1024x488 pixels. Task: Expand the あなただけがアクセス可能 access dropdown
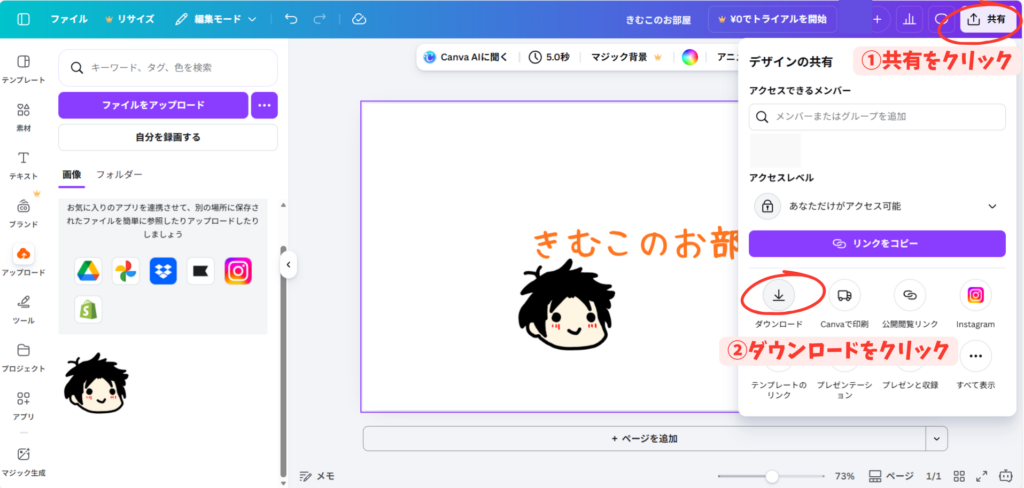tap(877, 206)
